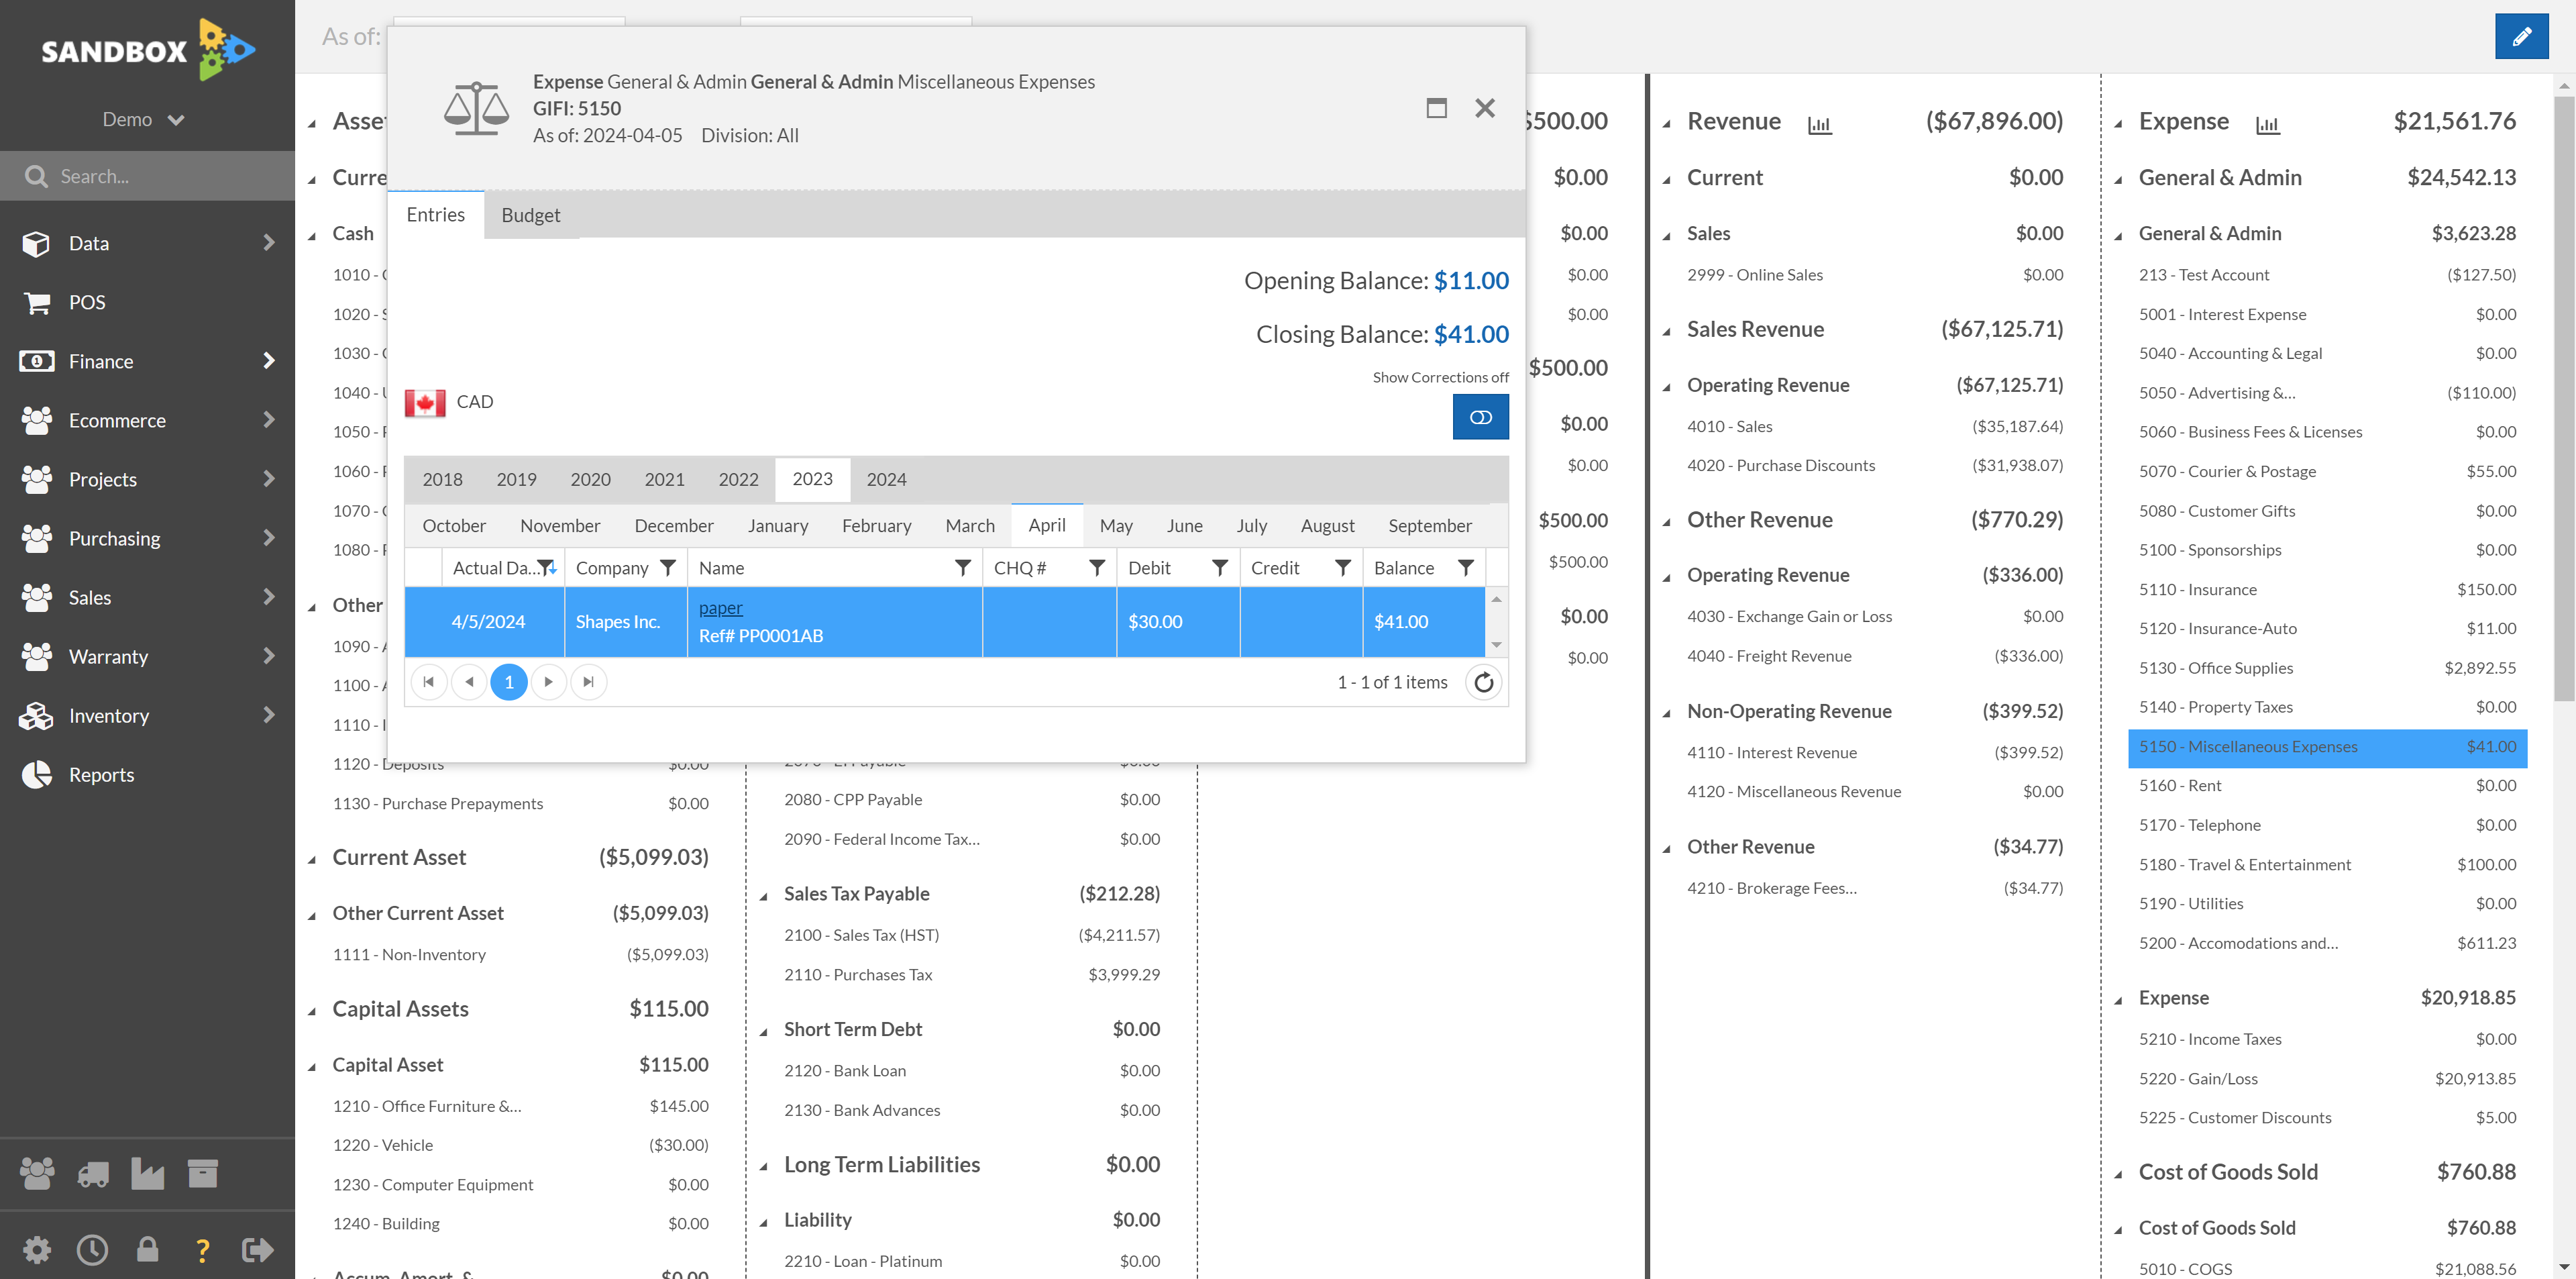This screenshot has width=2576, height=1279.
Task: Click the delivery truck icon in sidebar footer
Action: [x=93, y=1173]
